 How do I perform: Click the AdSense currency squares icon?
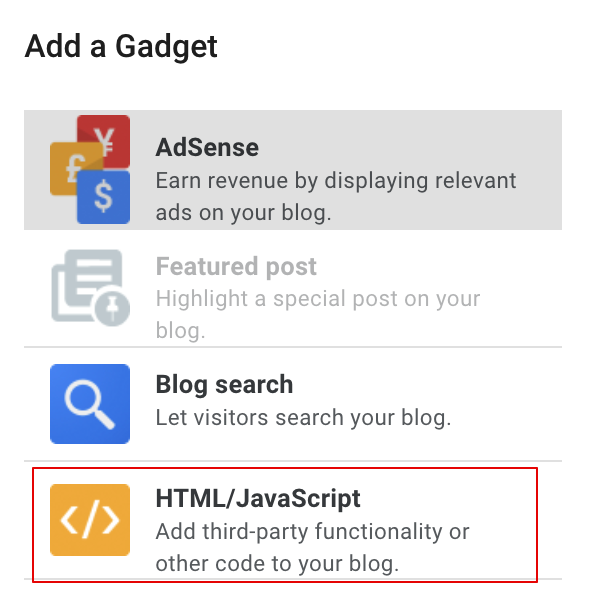click(90, 170)
